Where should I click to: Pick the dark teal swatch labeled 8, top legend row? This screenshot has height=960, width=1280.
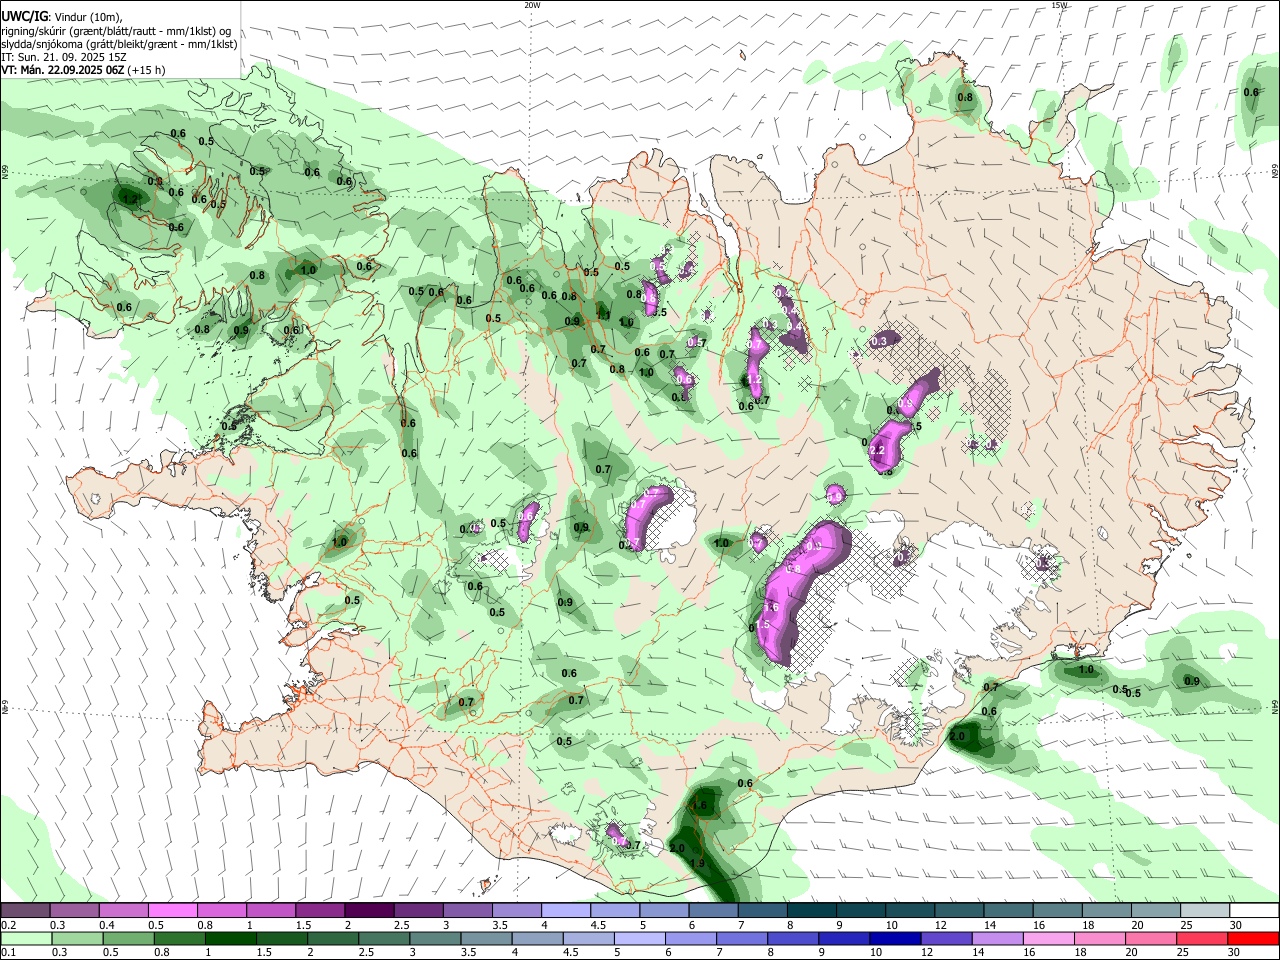point(811,910)
